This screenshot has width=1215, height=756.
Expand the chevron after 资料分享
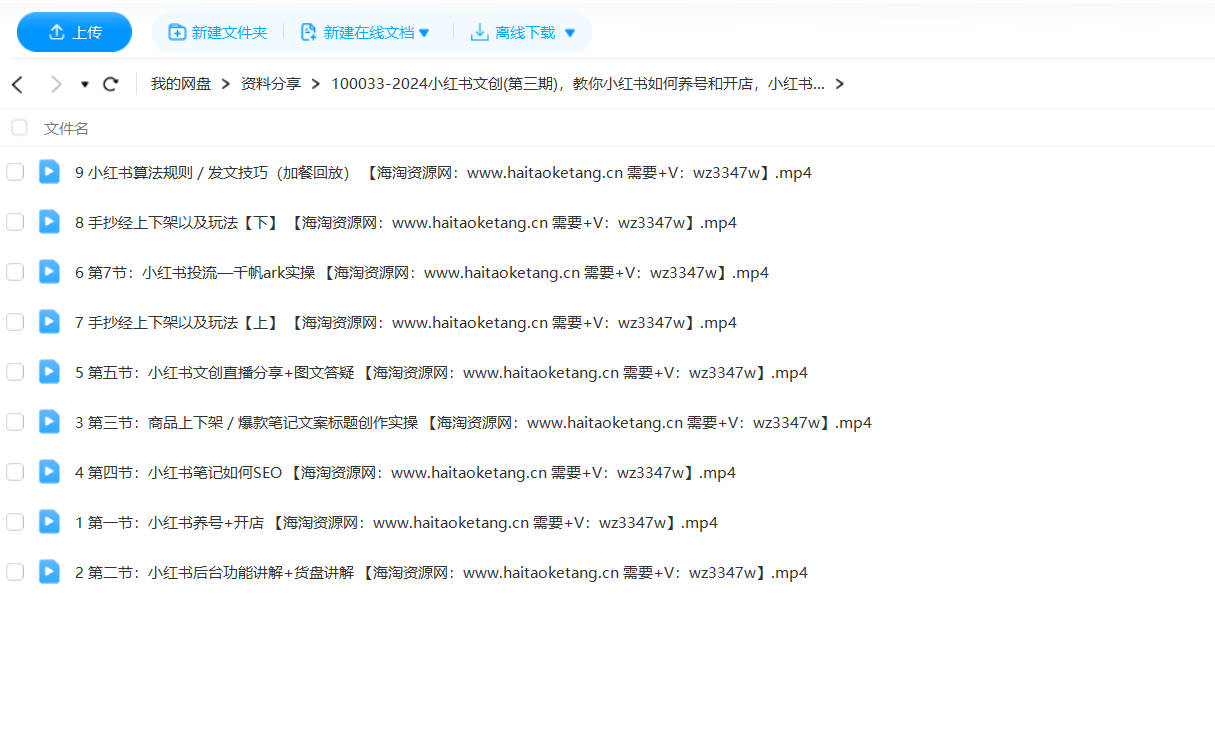point(316,84)
